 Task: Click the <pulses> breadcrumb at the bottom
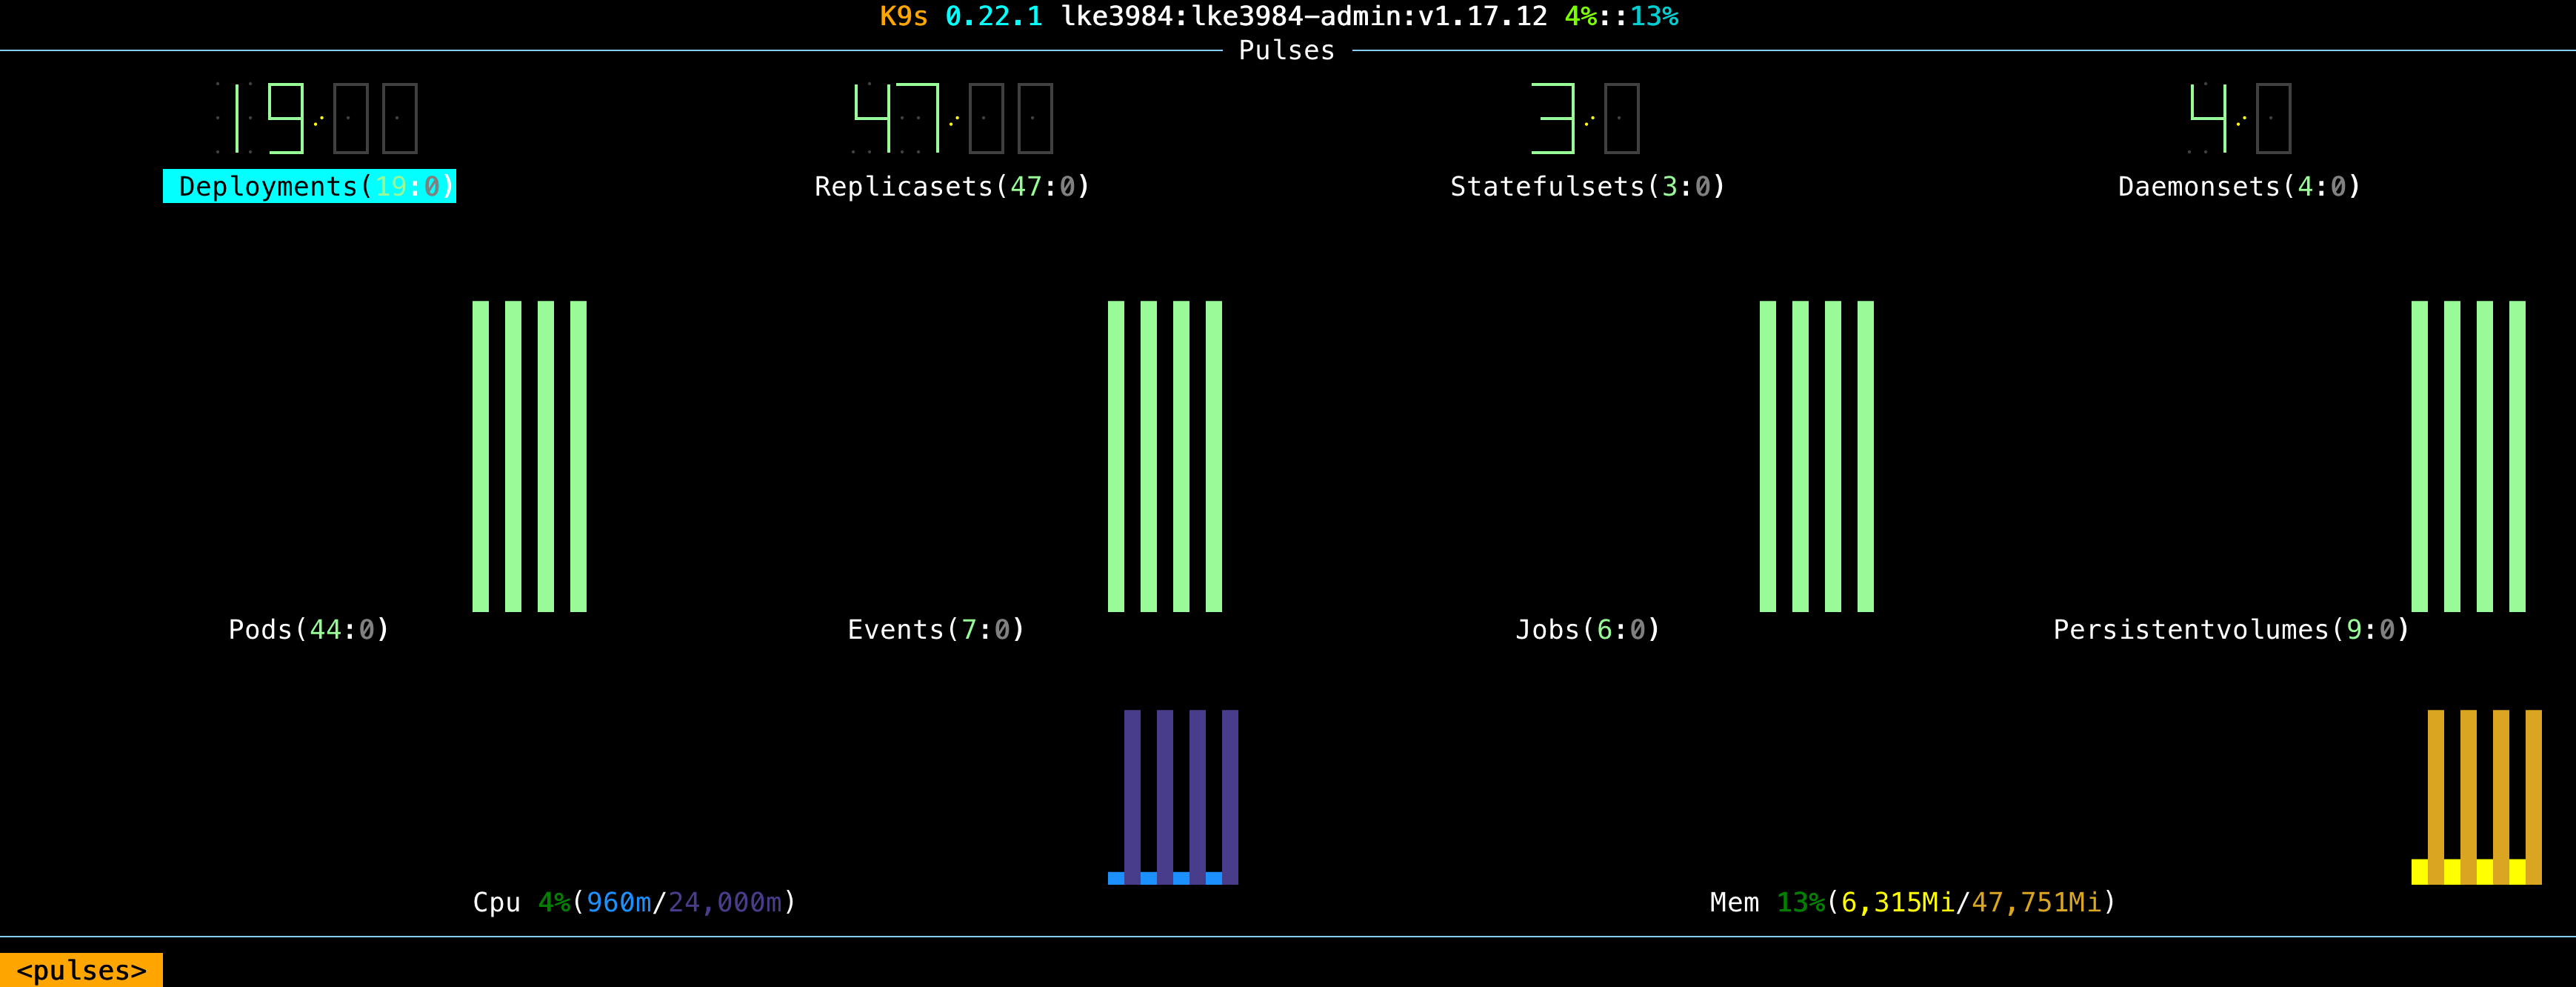click(82, 970)
